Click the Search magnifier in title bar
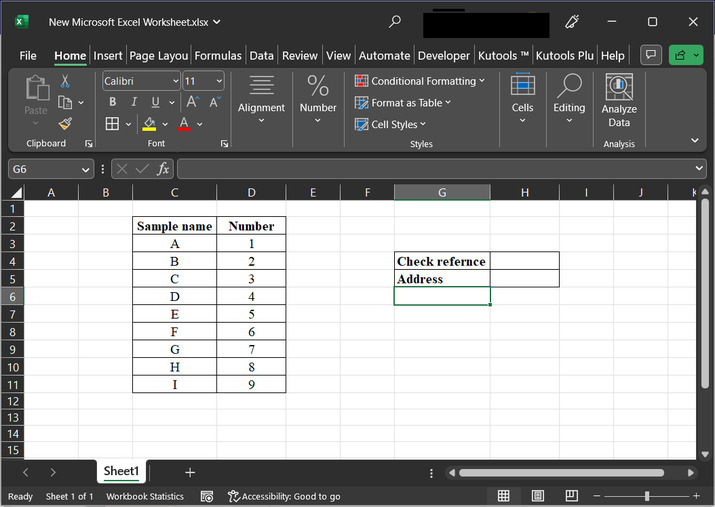Viewport: 715px width, 507px height. click(x=395, y=21)
